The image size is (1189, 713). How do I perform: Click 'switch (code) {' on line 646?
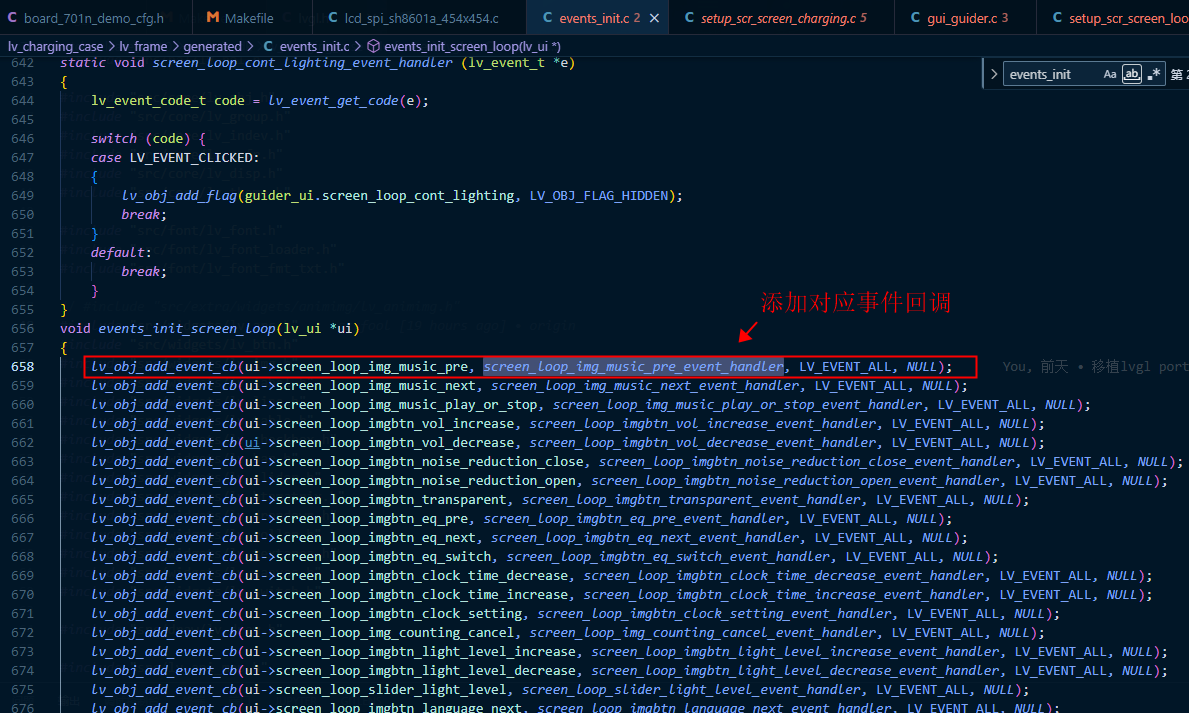pos(148,139)
